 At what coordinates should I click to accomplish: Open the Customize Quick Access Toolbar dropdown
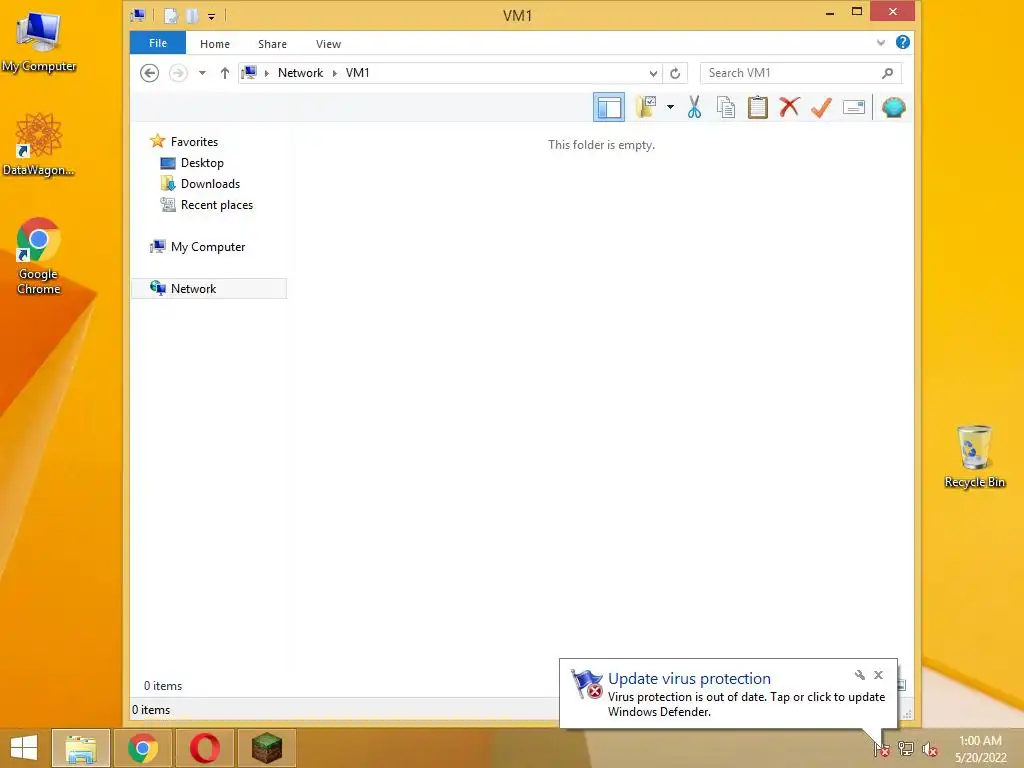[212, 16]
